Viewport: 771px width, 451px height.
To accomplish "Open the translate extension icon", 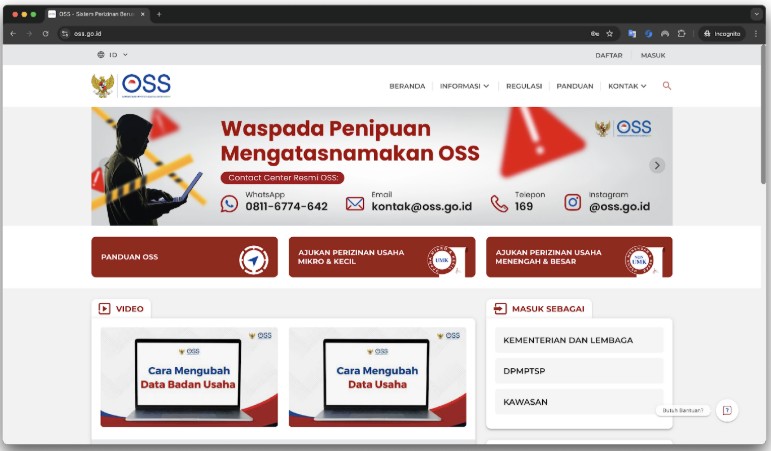I will pyautogui.click(x=632, y=33).
